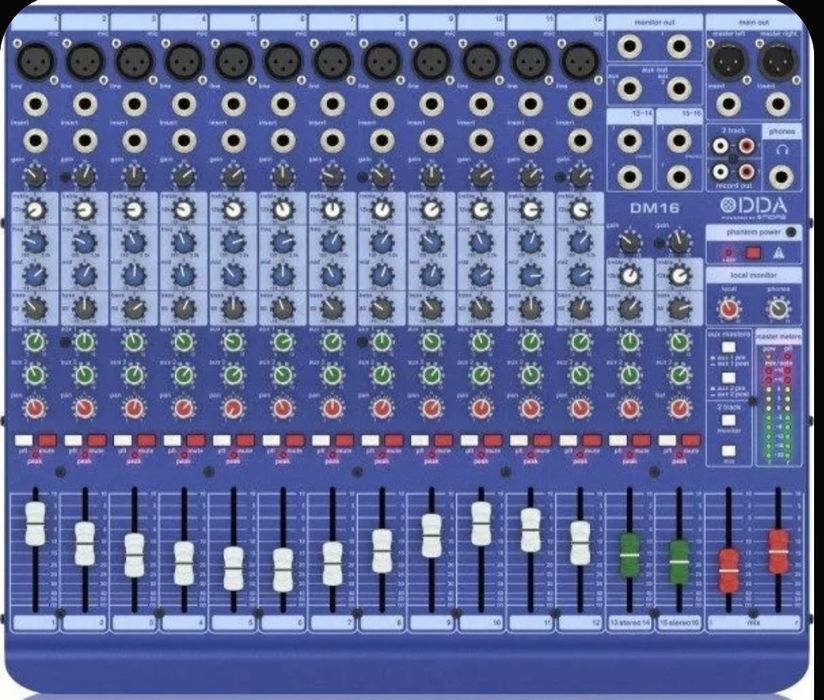Click the channel 1 fader cap
This screenshot has width=824, height=700.
point(36,523)
